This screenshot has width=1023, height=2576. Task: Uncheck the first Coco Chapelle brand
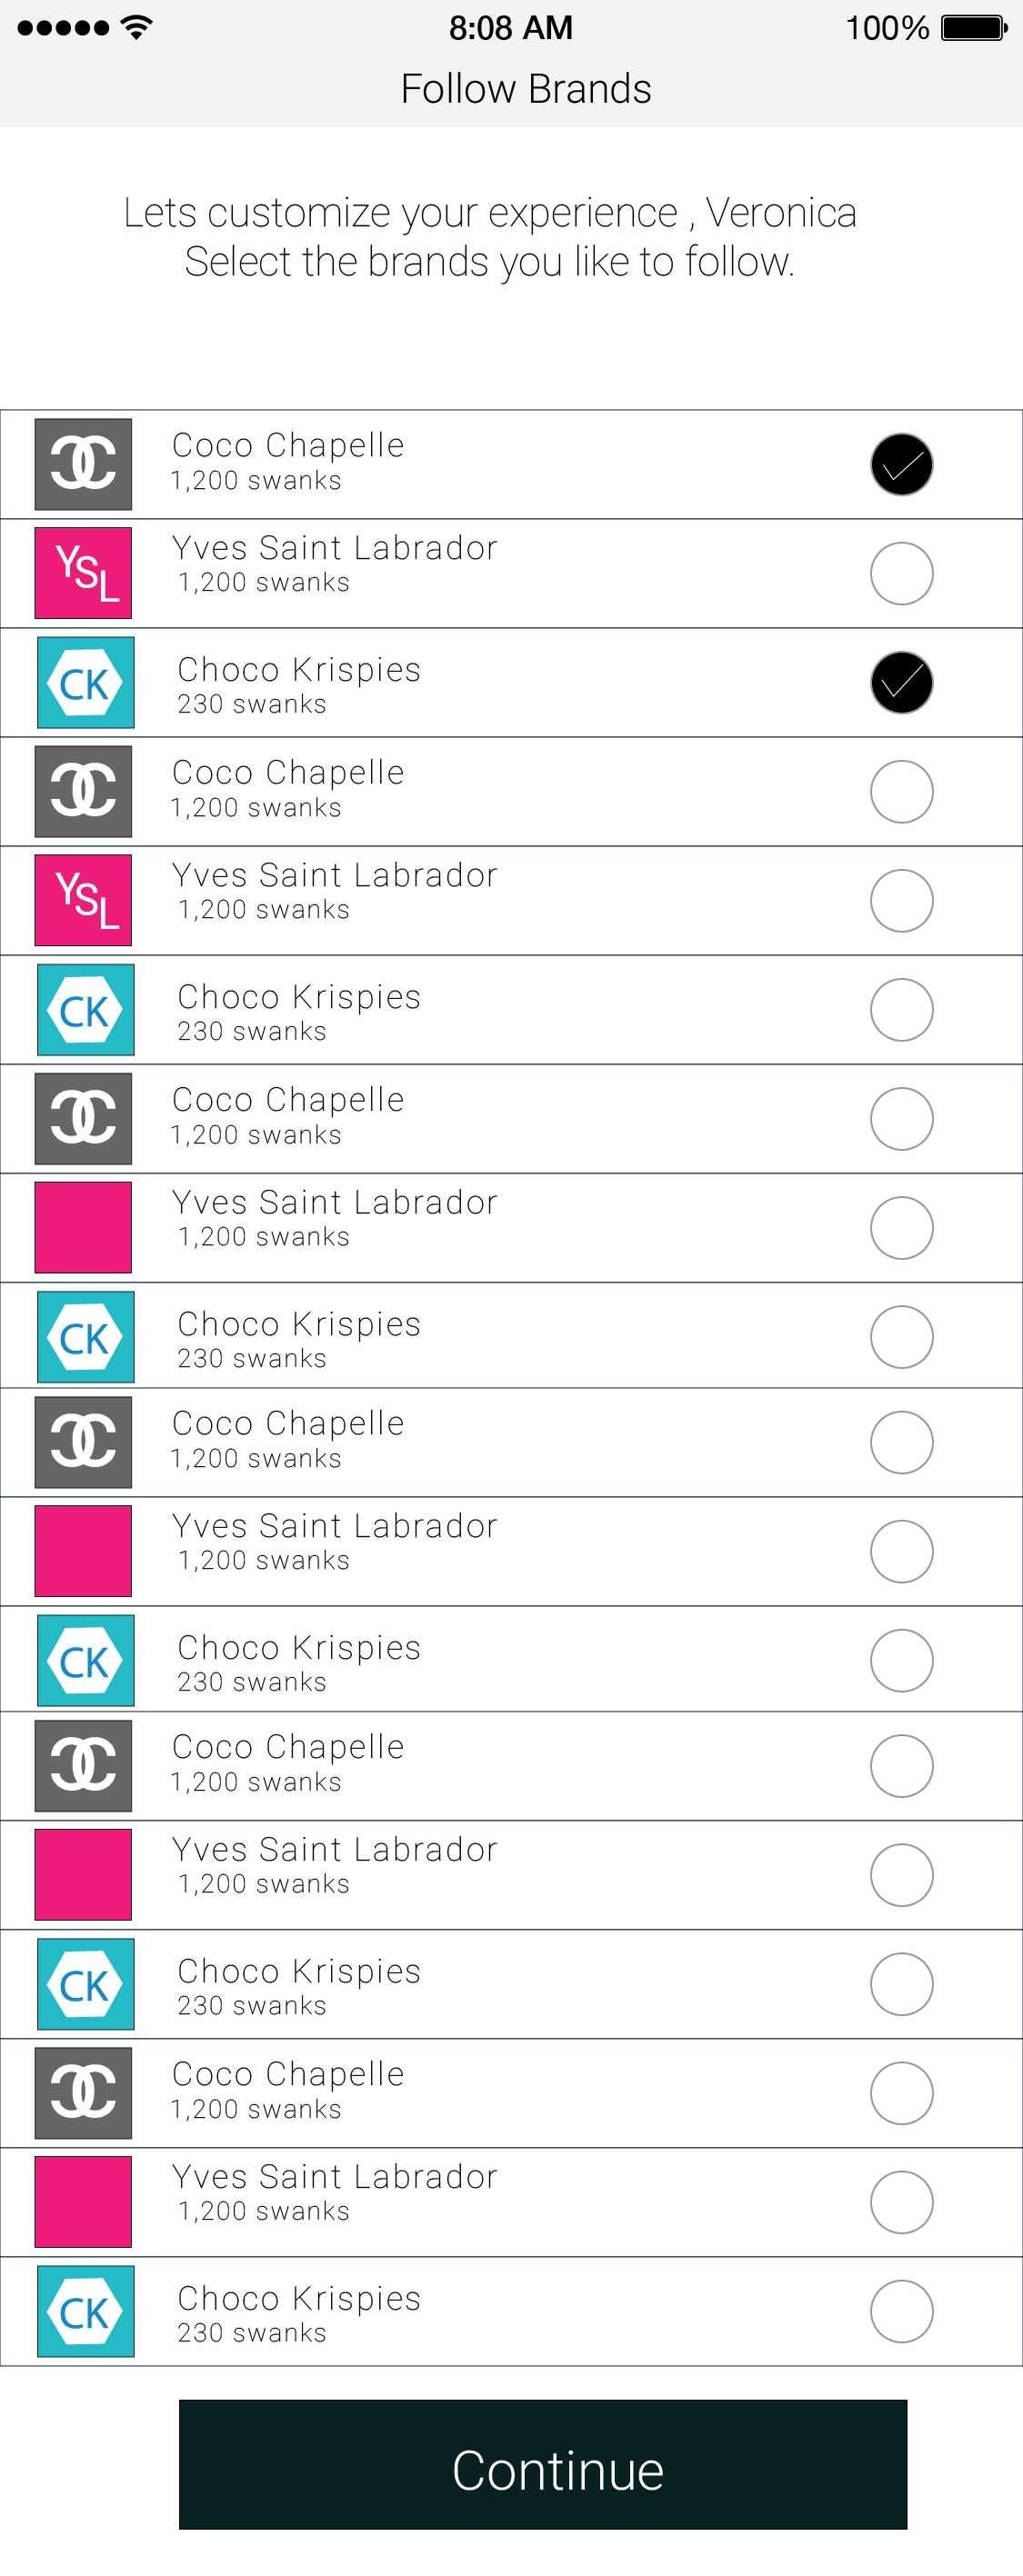pos(901,464)
